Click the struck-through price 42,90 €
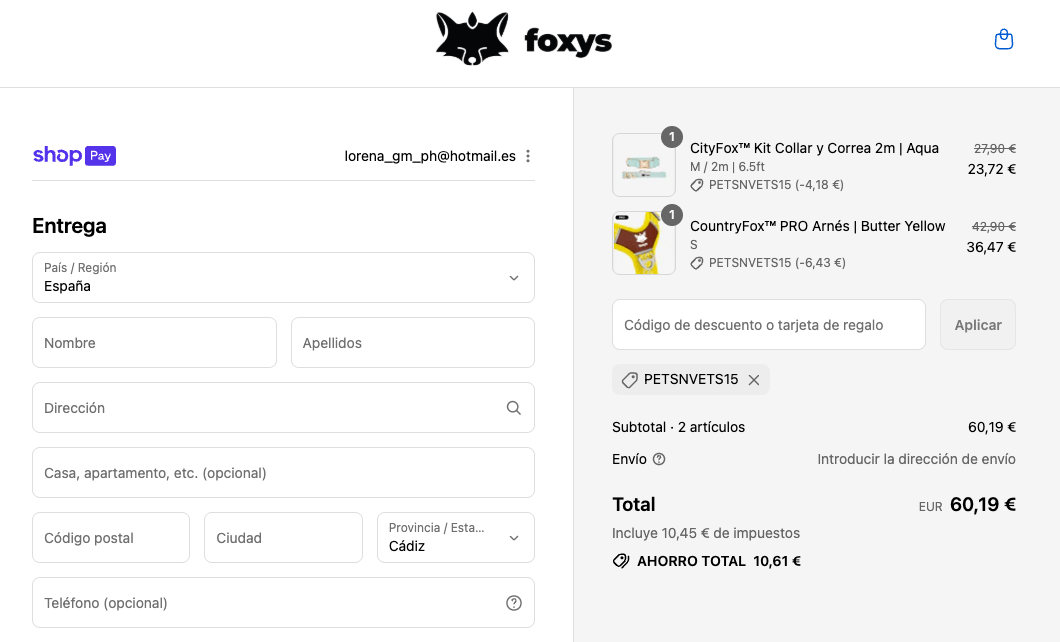This screenshot has width=1060, height=642. pos(994,226)
